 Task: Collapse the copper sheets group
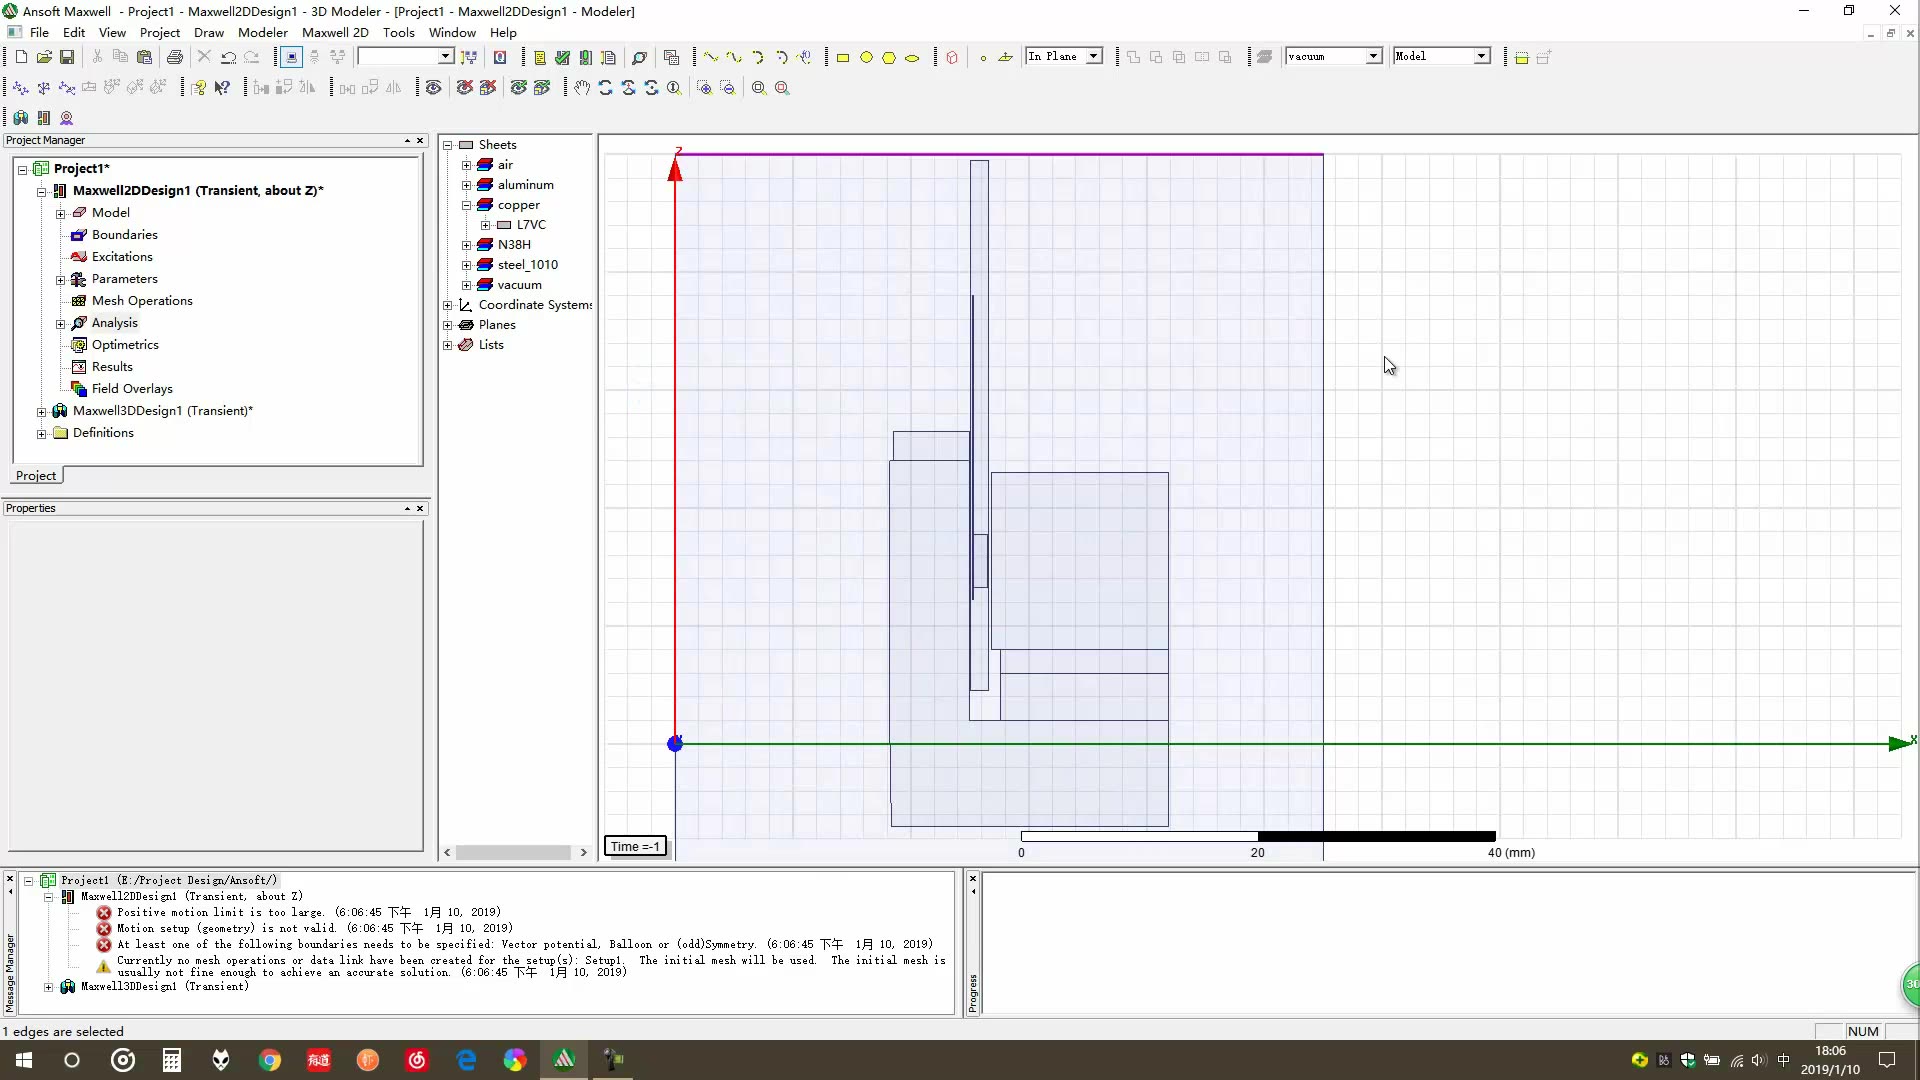[466, 205]
